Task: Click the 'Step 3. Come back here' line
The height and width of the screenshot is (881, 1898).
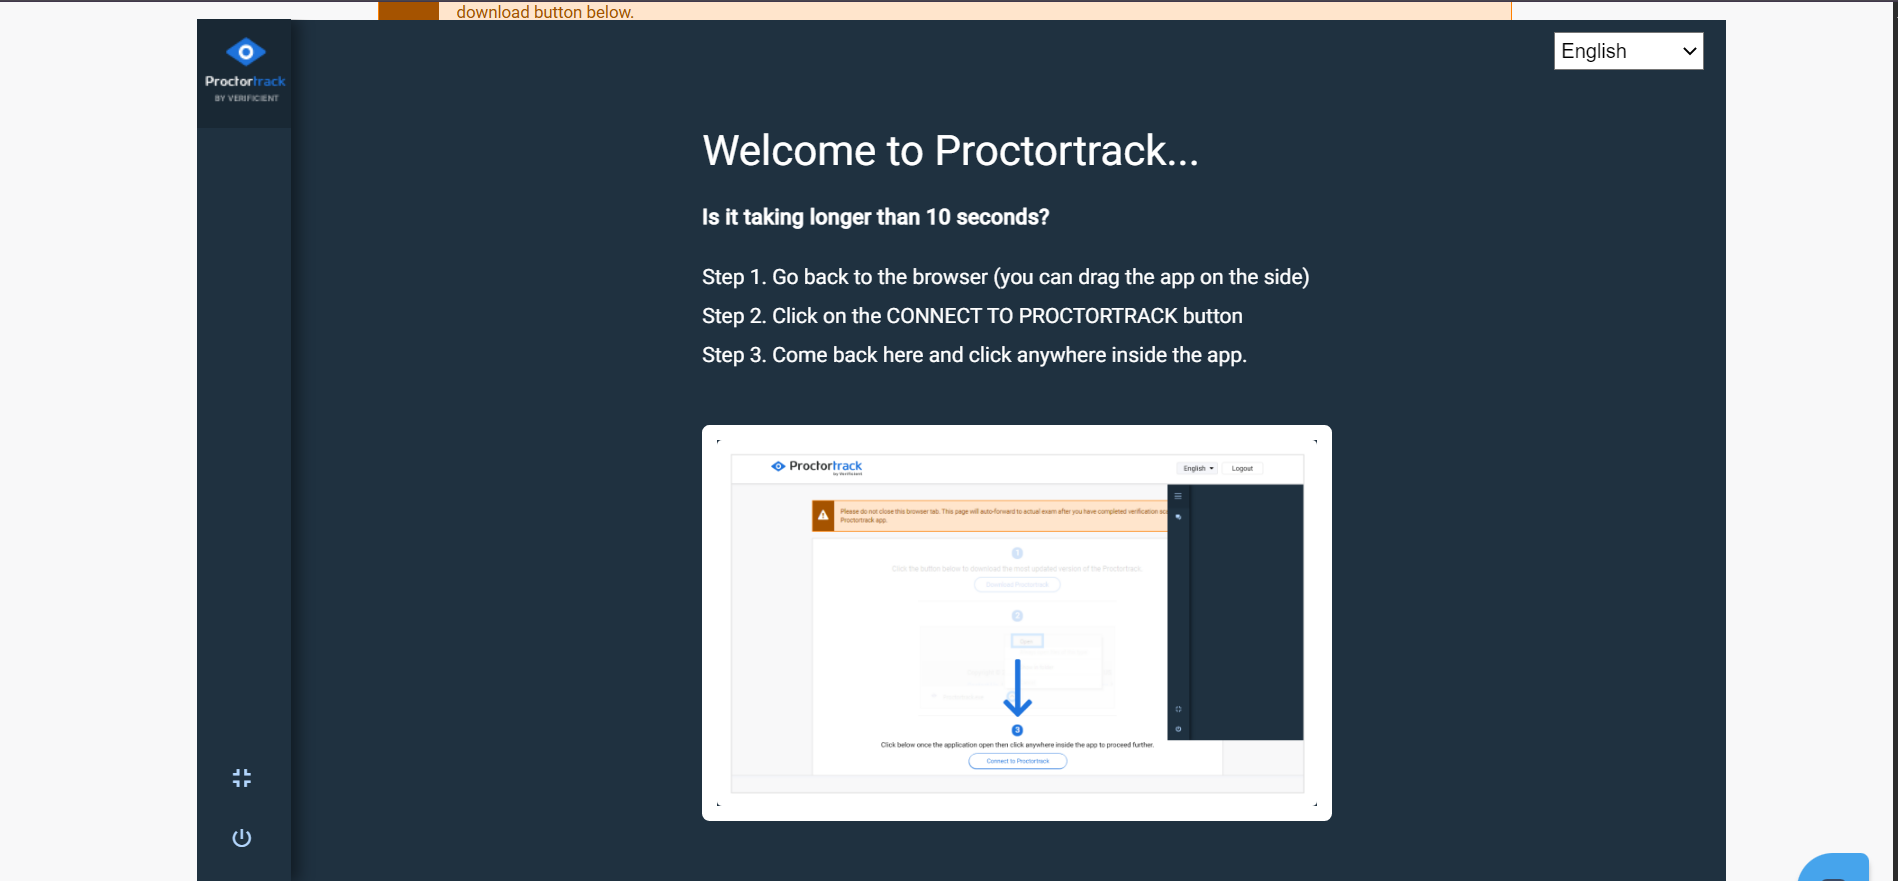Action: click(974, 355)
